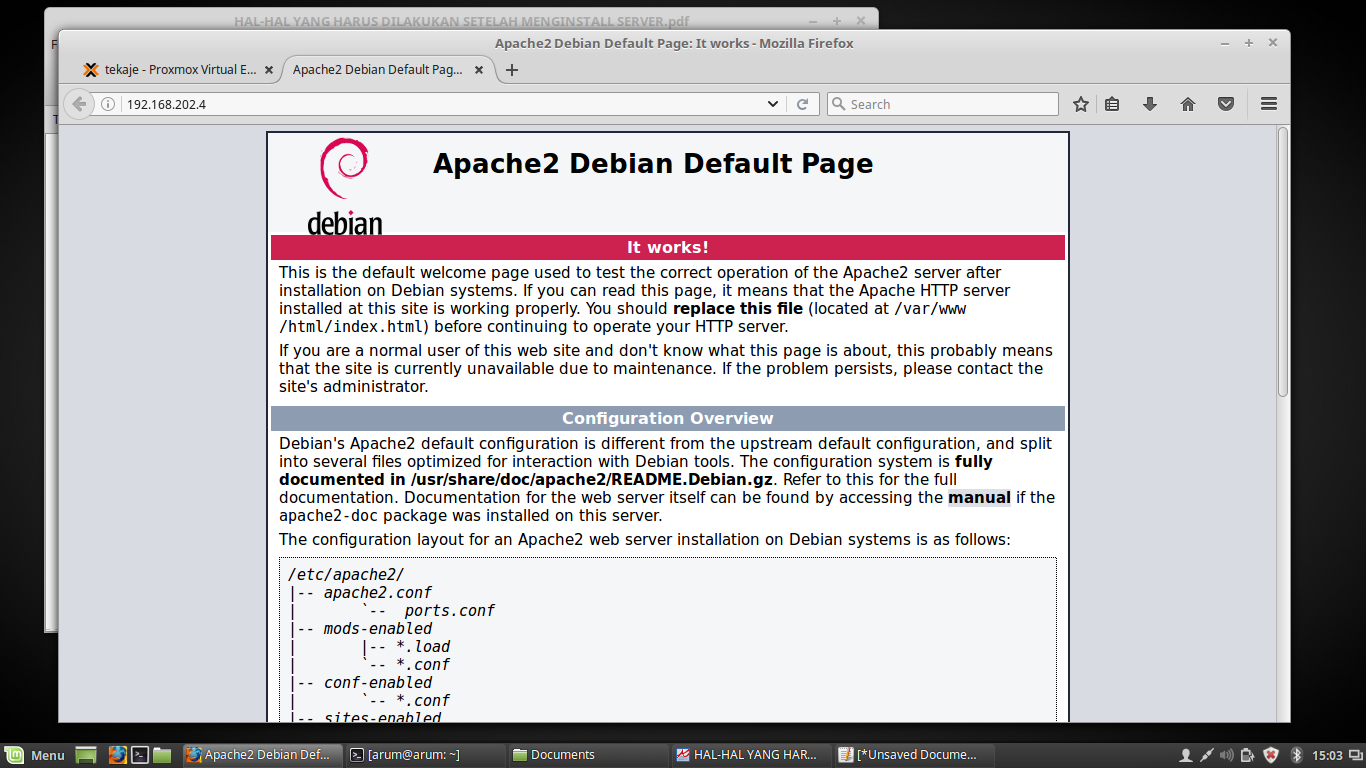Switch to the [arum@arum: ~] terminal window
The image size is (1366, 768).
[424, 755]
